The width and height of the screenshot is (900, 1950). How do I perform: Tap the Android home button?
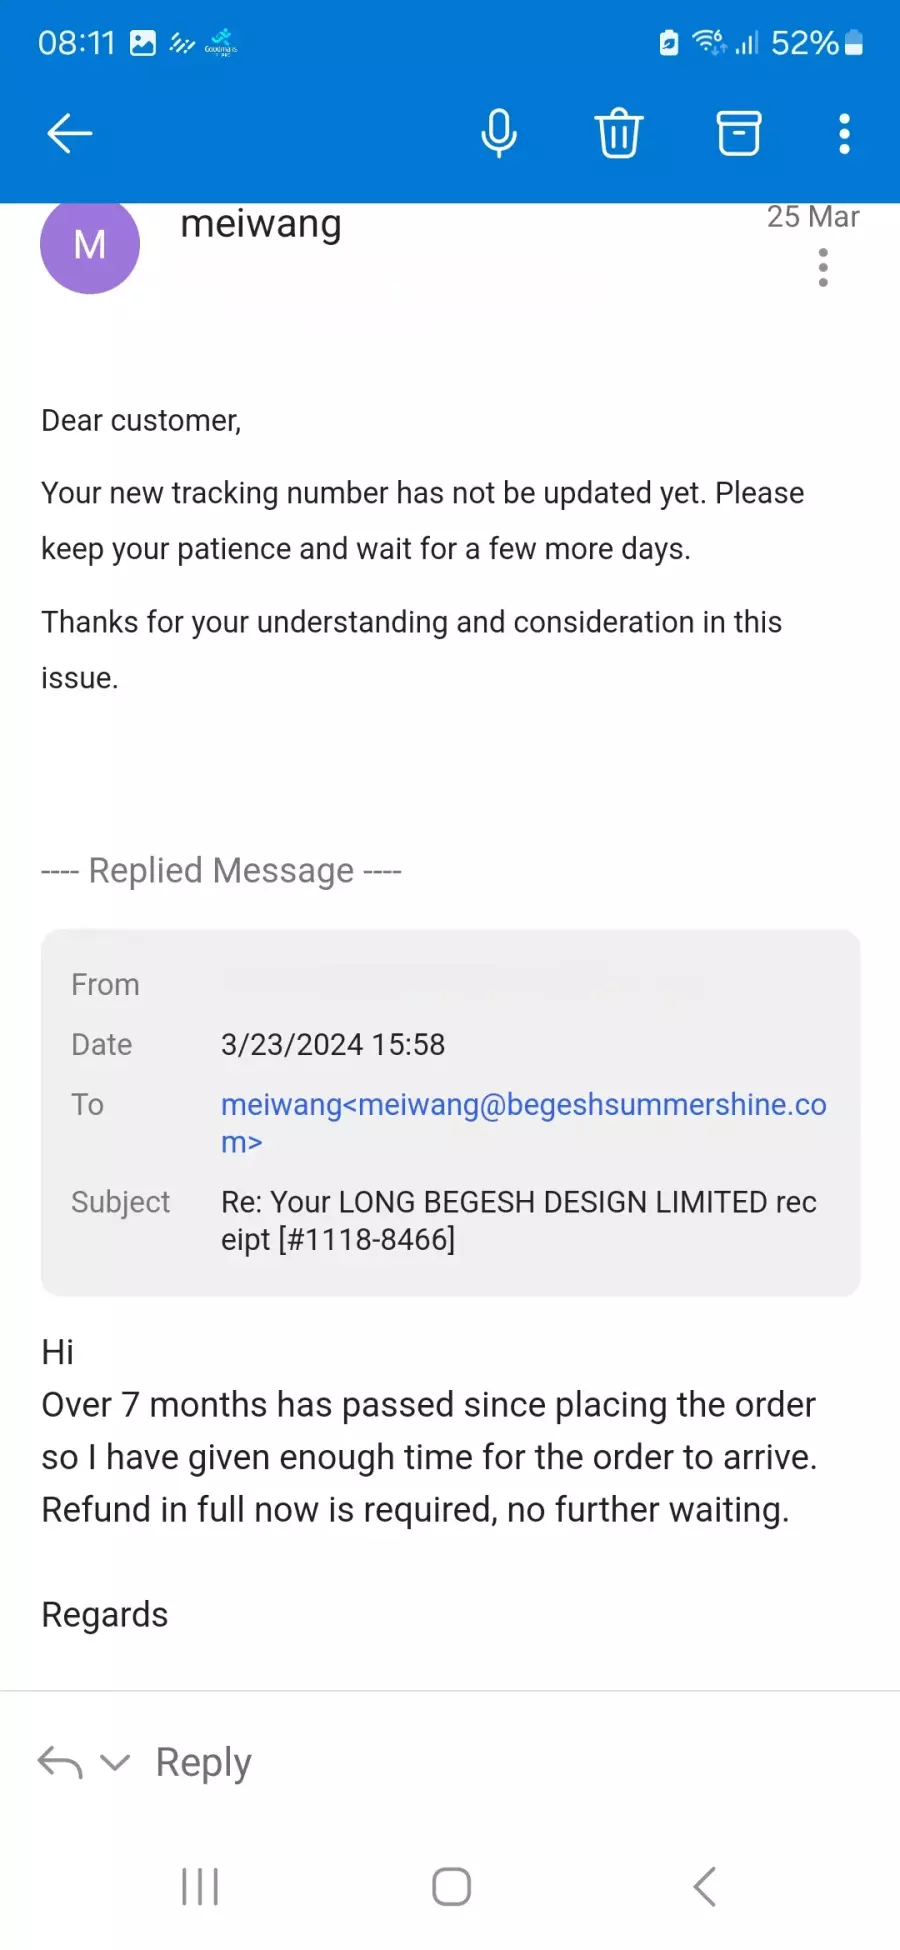coord(451,1887)
